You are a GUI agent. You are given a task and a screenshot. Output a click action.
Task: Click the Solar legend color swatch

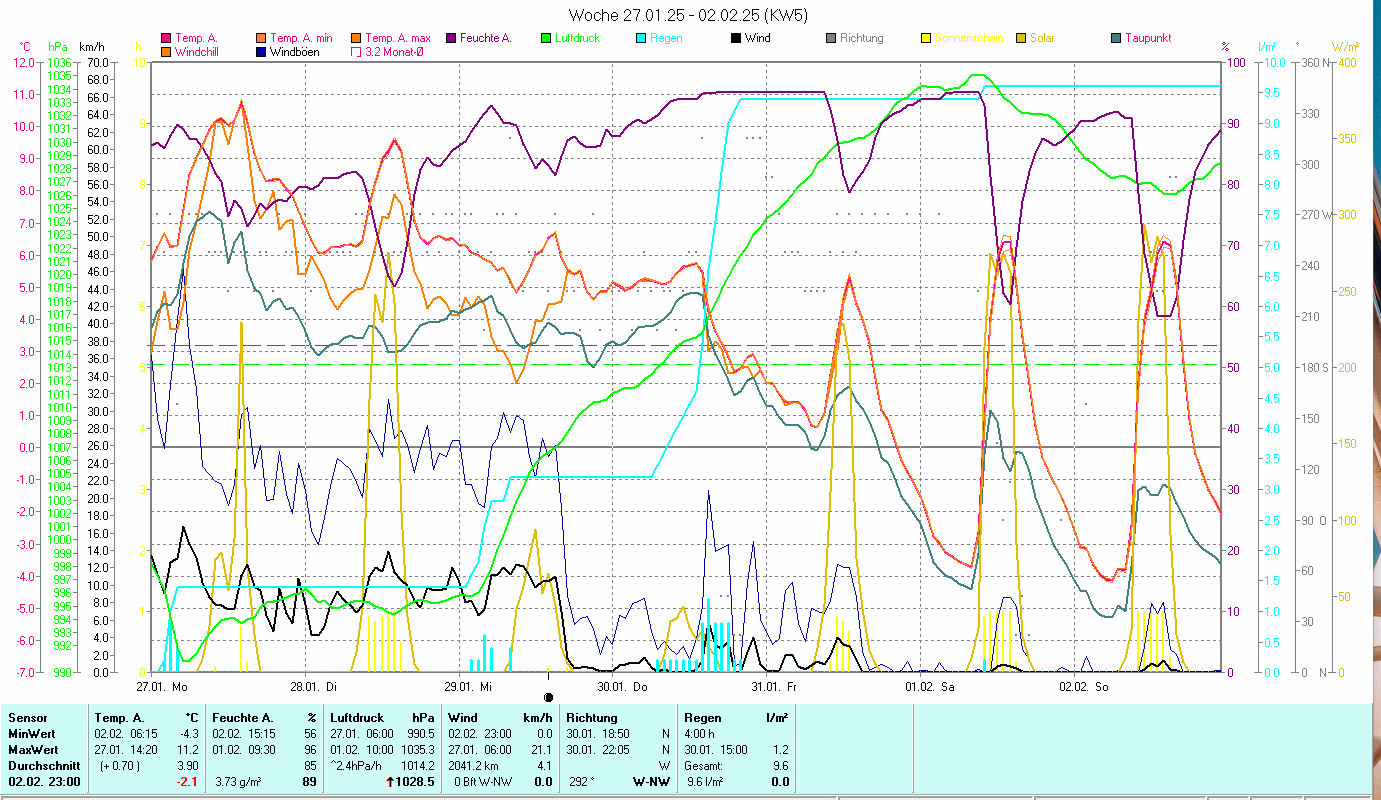tap(1021, 38)
